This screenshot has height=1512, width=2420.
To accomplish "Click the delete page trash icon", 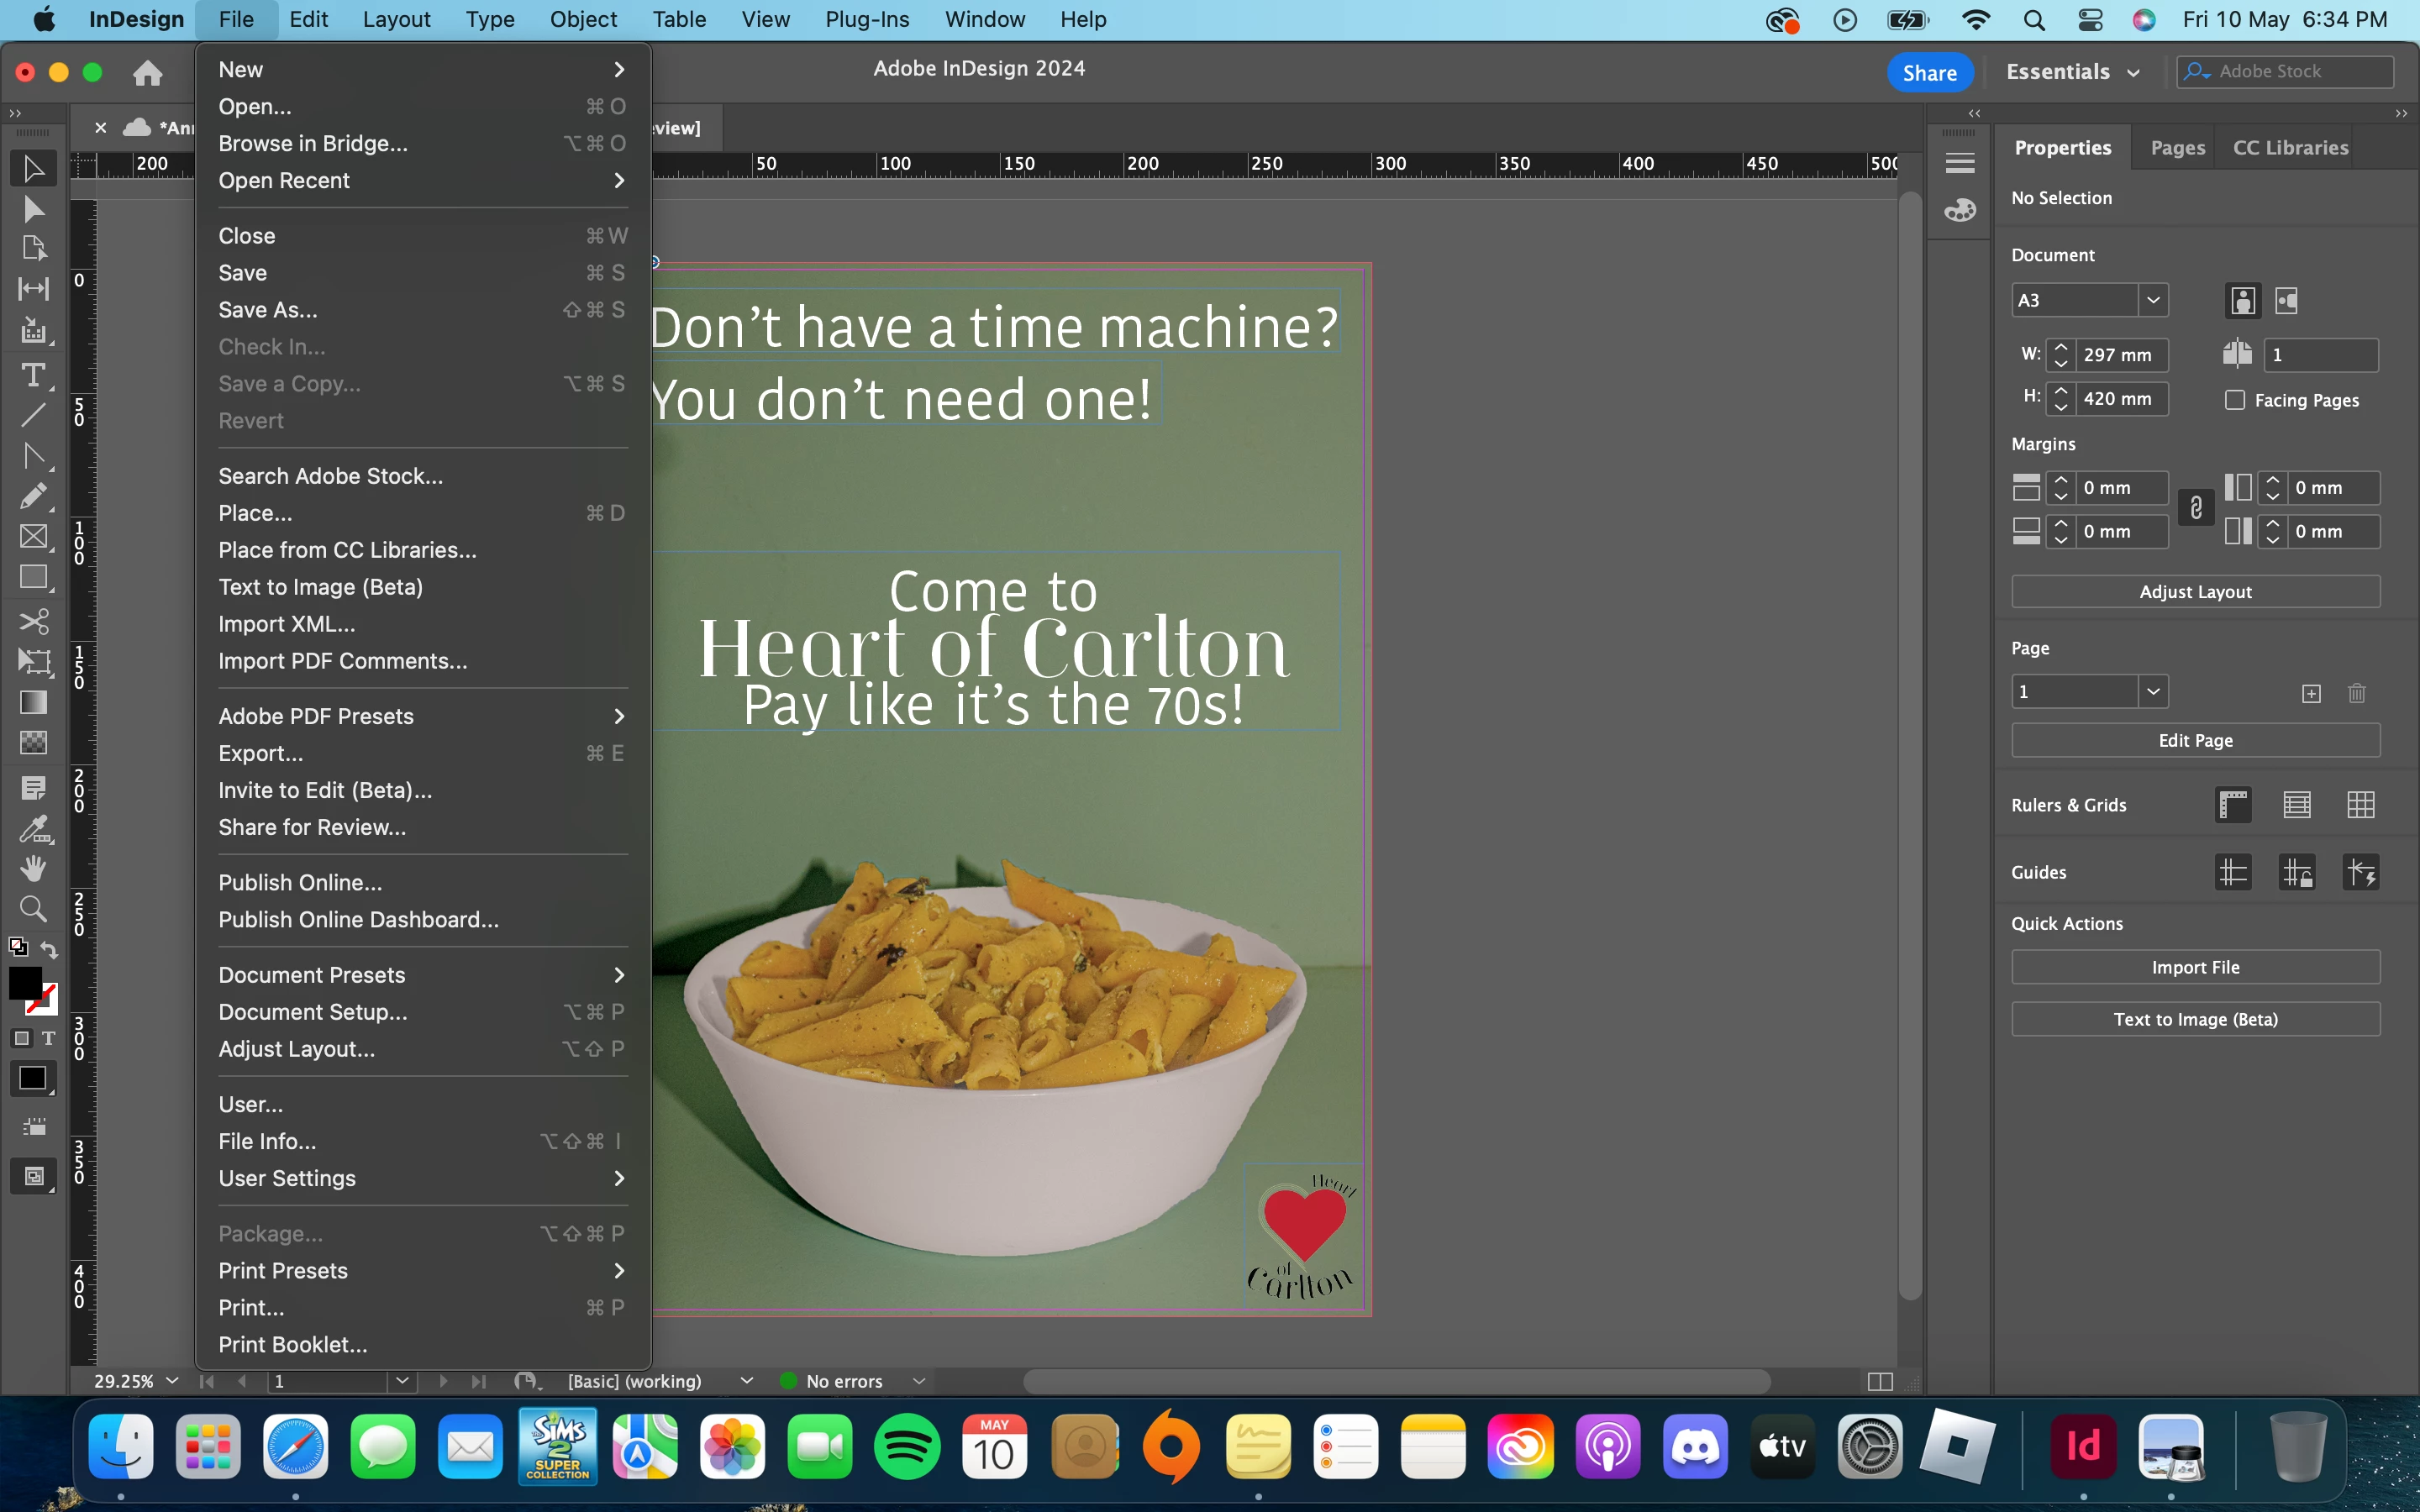I will tap(2356, 693).
